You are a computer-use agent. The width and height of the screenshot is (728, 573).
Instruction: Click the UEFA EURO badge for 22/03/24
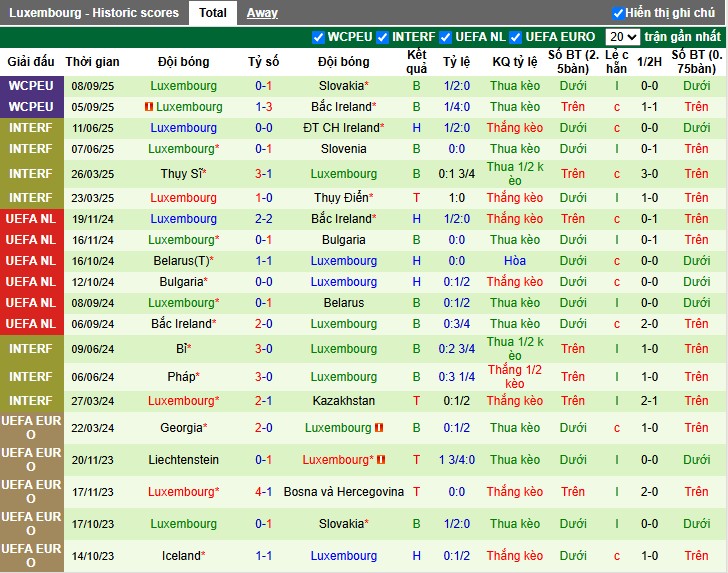tap(30, 428)
